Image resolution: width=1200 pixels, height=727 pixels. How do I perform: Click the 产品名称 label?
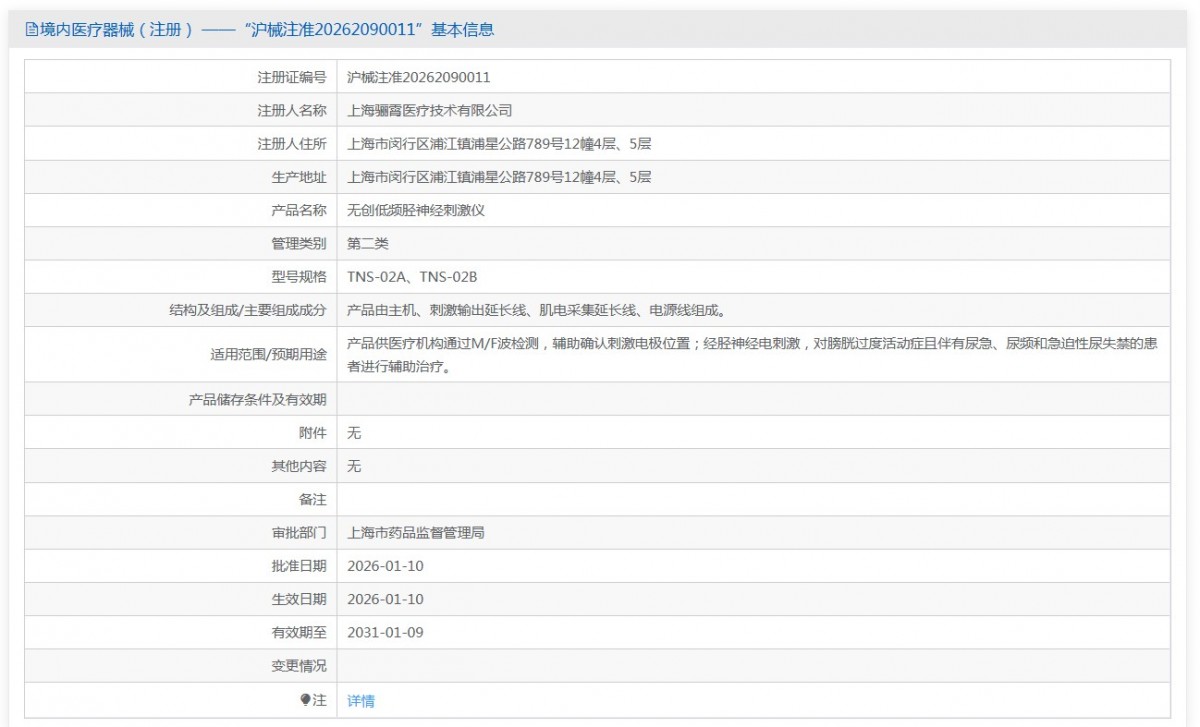click(x=299, y=210)
